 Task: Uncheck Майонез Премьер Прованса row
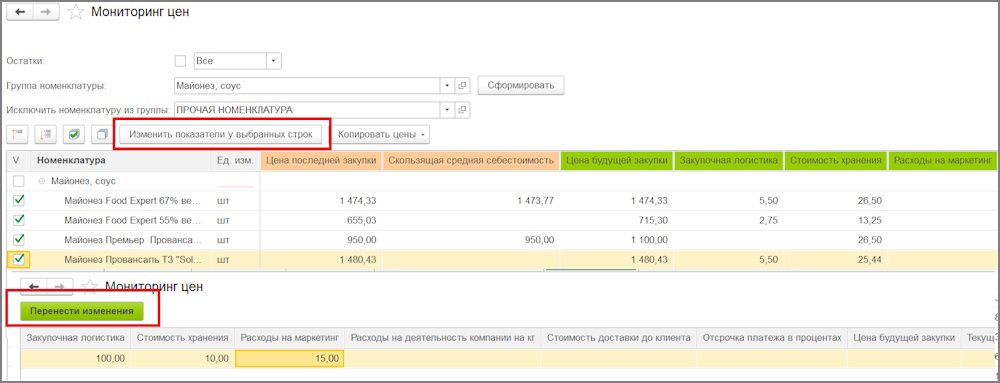[18, 240]
